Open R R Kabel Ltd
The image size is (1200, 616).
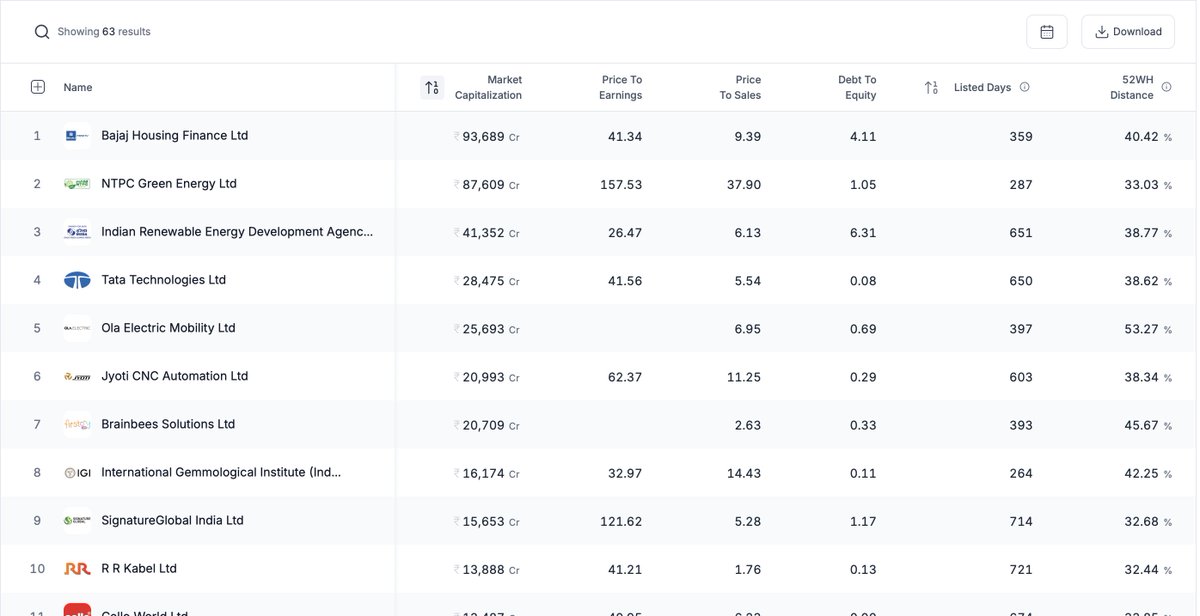click(139, 567)
